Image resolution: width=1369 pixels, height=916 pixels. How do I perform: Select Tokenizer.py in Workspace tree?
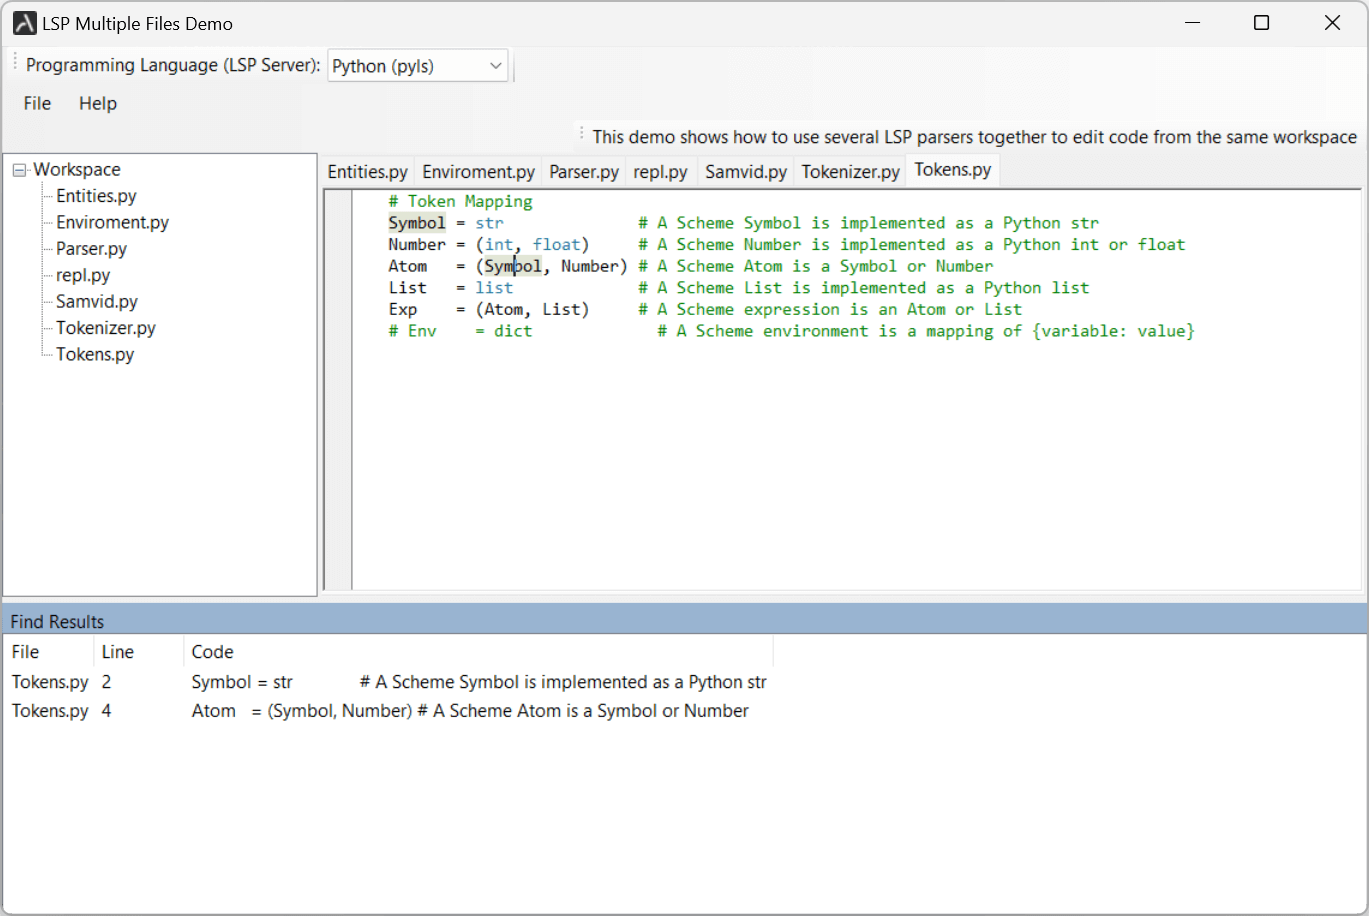pyautogui.click(x=105, y=328)
